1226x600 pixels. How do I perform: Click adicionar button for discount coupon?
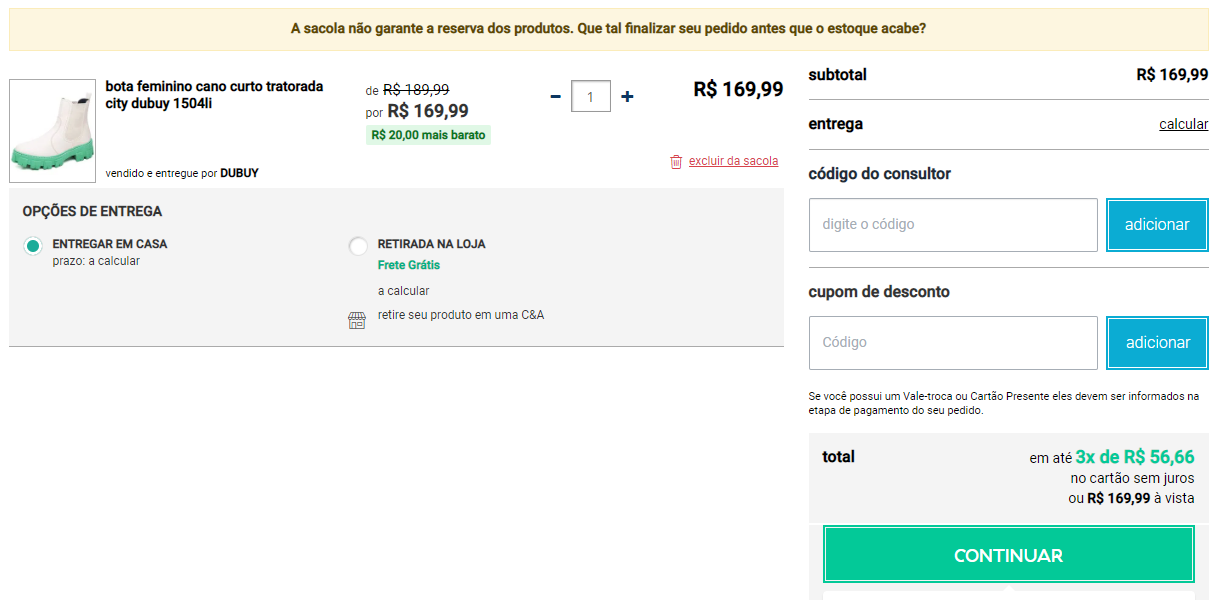[x=1157, y=343]
